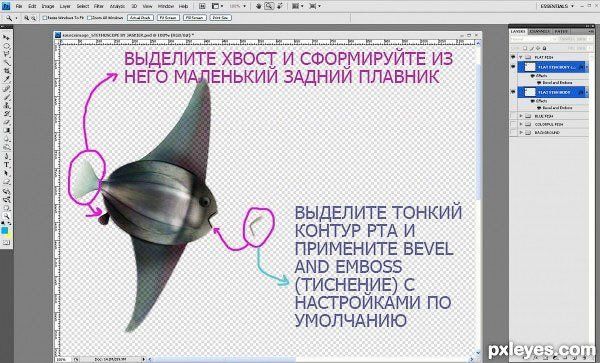This screenshot has height=363, width=600.
Task: Enable Resize Windows To Fit checkbox
Action: [44, 18]
